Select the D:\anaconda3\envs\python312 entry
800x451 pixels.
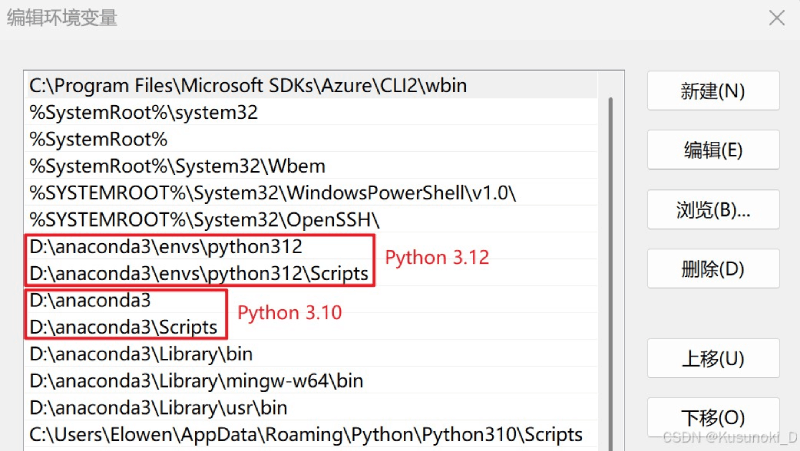coord(311,246)
